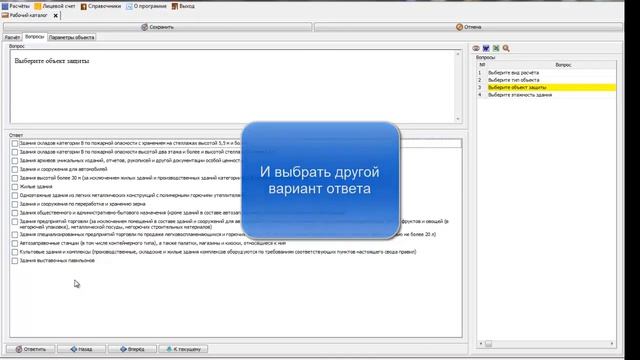Click the Назад button
Screen dimensions: 640x360
point(81,349)
